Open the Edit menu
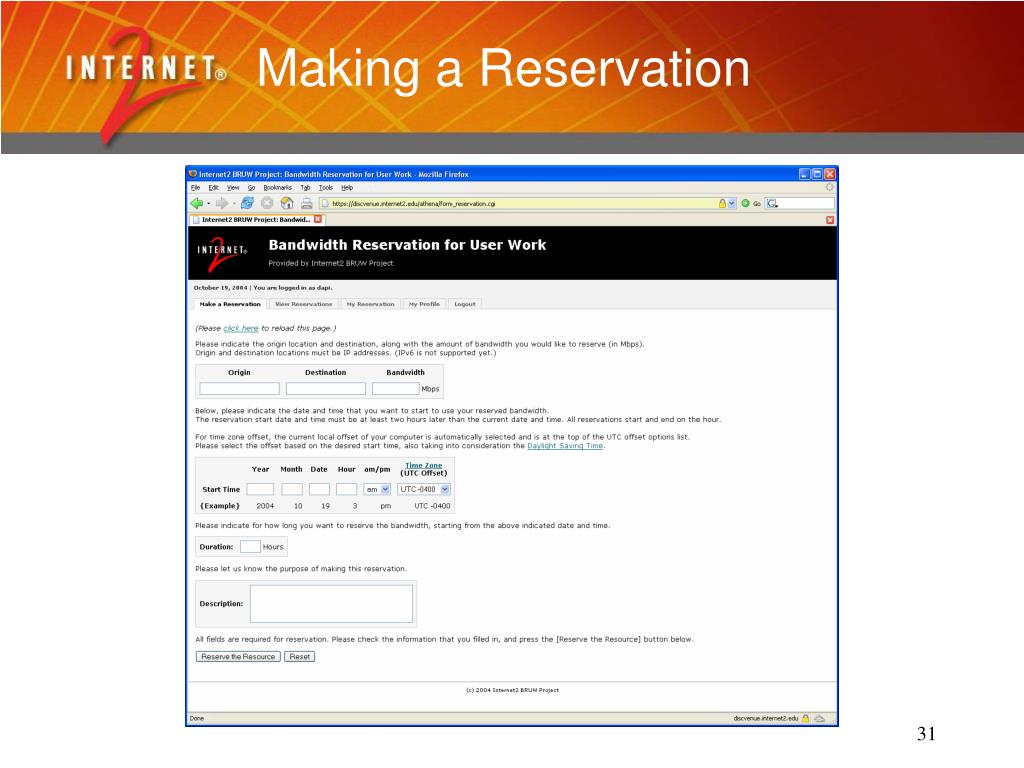This screenshot has width=1024, height=768. (214, 187)
